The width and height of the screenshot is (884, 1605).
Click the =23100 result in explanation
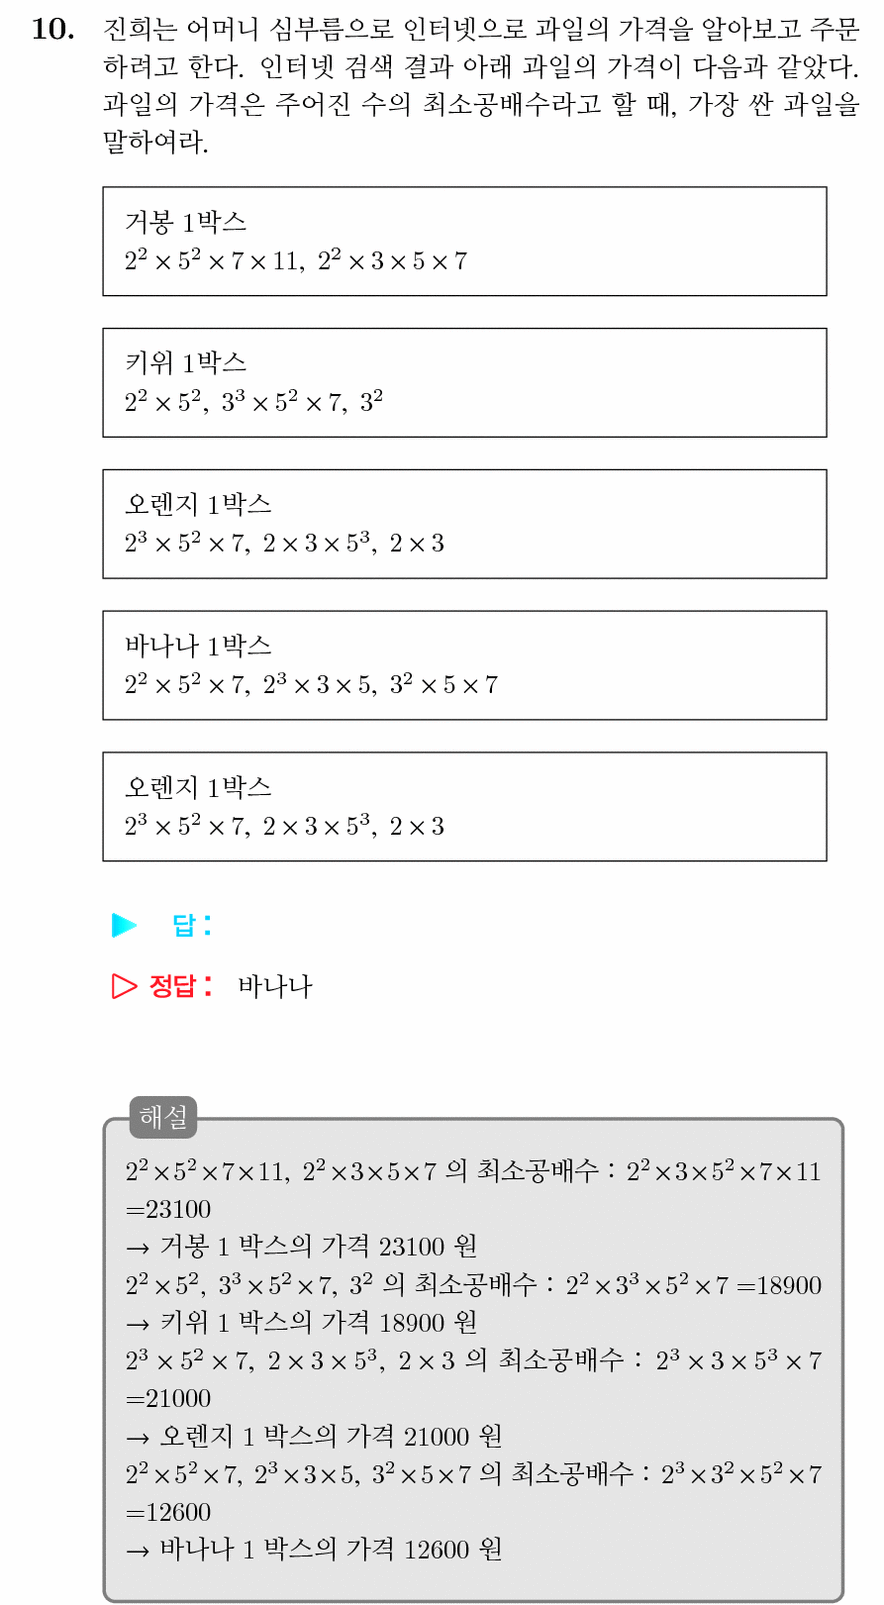click(168, 1209)
